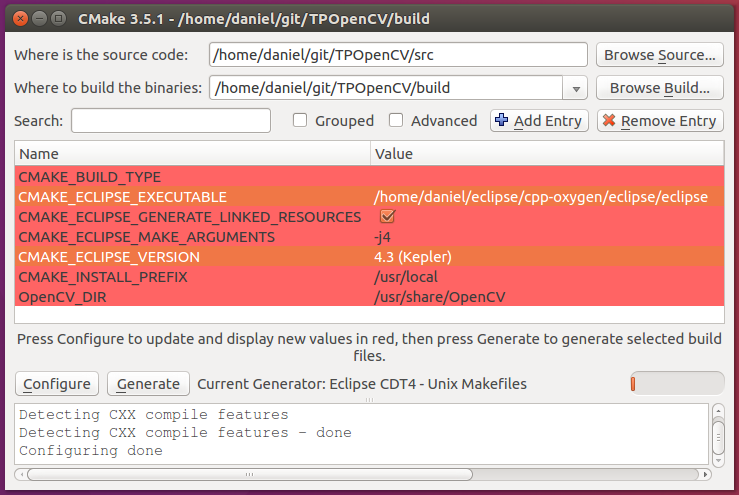Click the 4.3 (Kepler) value
Image resolution: width=739 pixels, height=495 pixels.
(x=412, y=257)
